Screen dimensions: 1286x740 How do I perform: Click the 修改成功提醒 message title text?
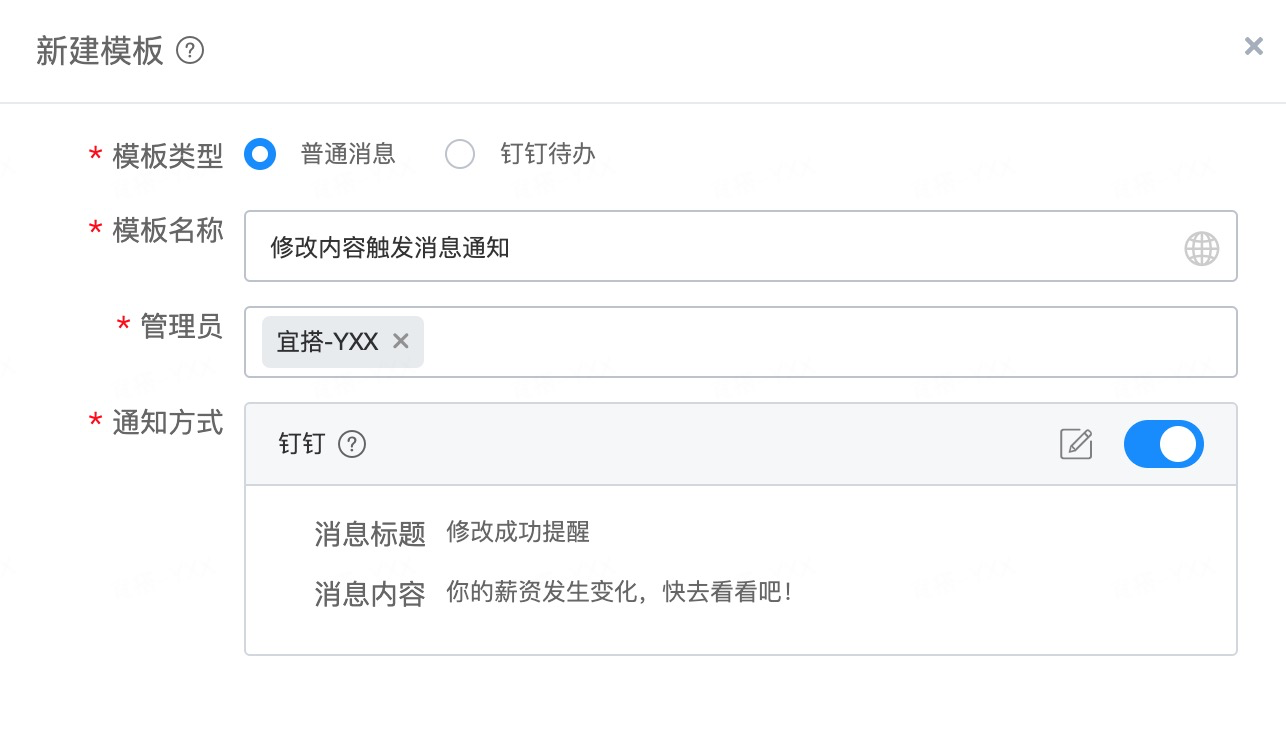(518, 532)
